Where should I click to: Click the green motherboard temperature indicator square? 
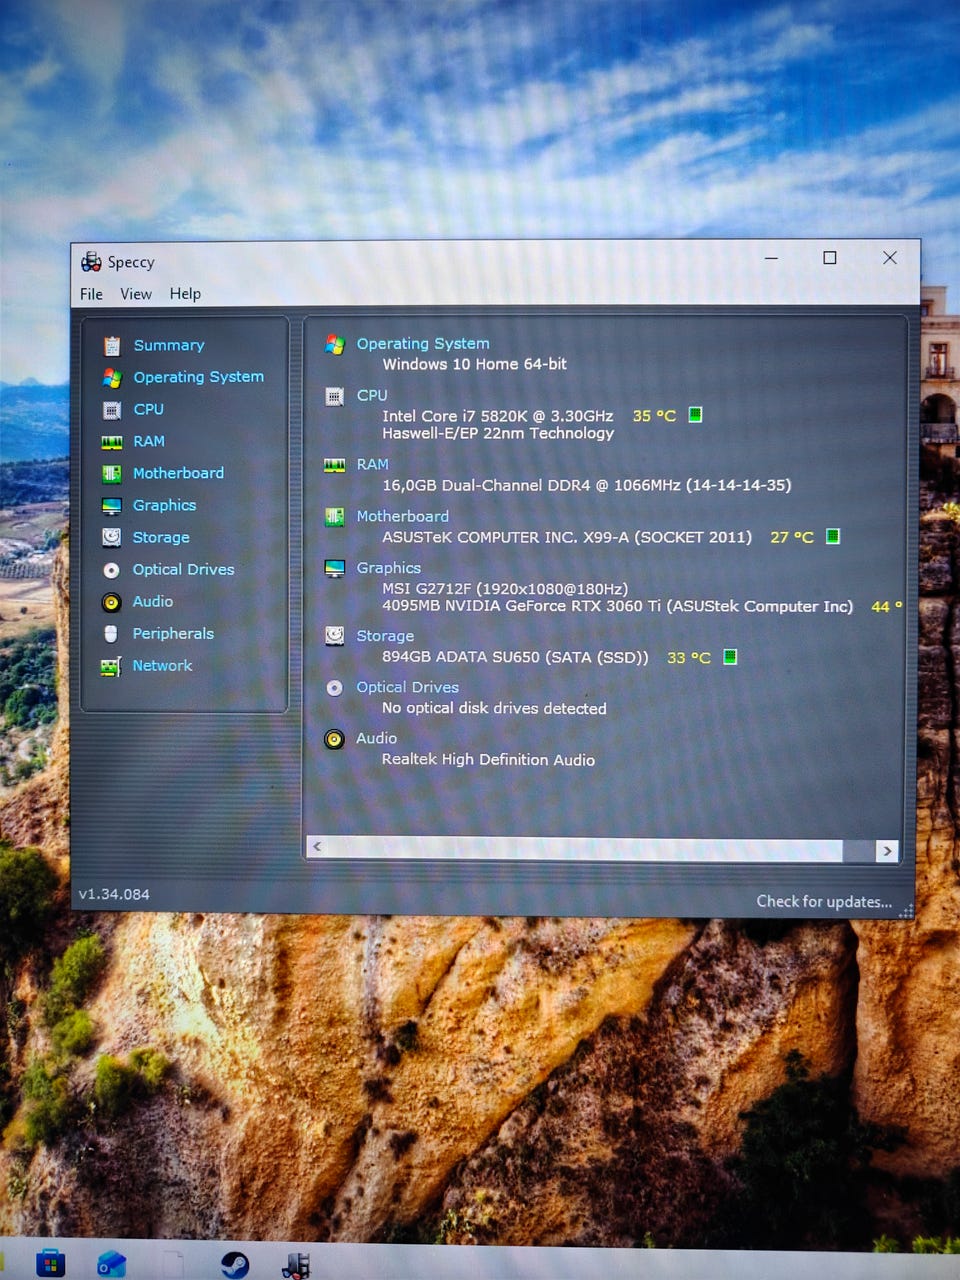coord(833,536)
